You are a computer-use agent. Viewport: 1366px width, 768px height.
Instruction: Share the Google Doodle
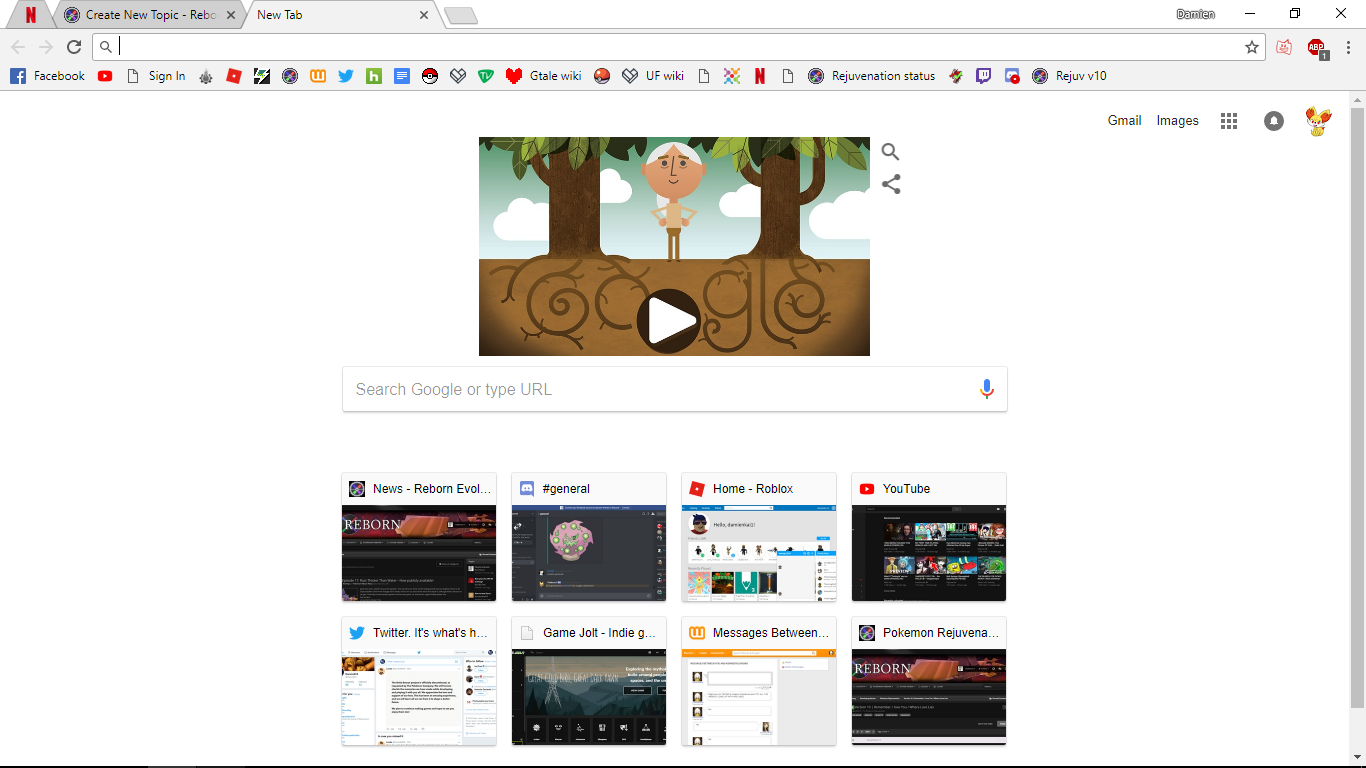pyautogui.click(x=890, y=184)
